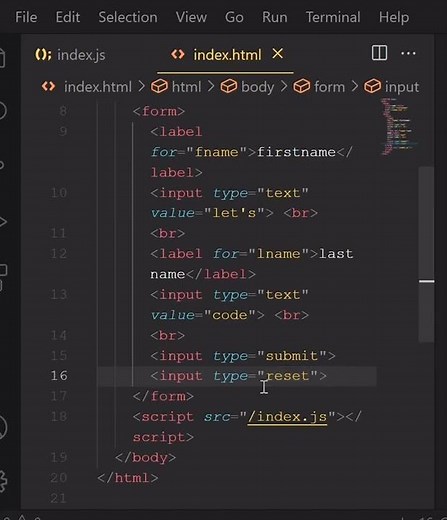447x520 pixels.
Task: Click the vertical editor scrollbar
Action: pos(426,255)
